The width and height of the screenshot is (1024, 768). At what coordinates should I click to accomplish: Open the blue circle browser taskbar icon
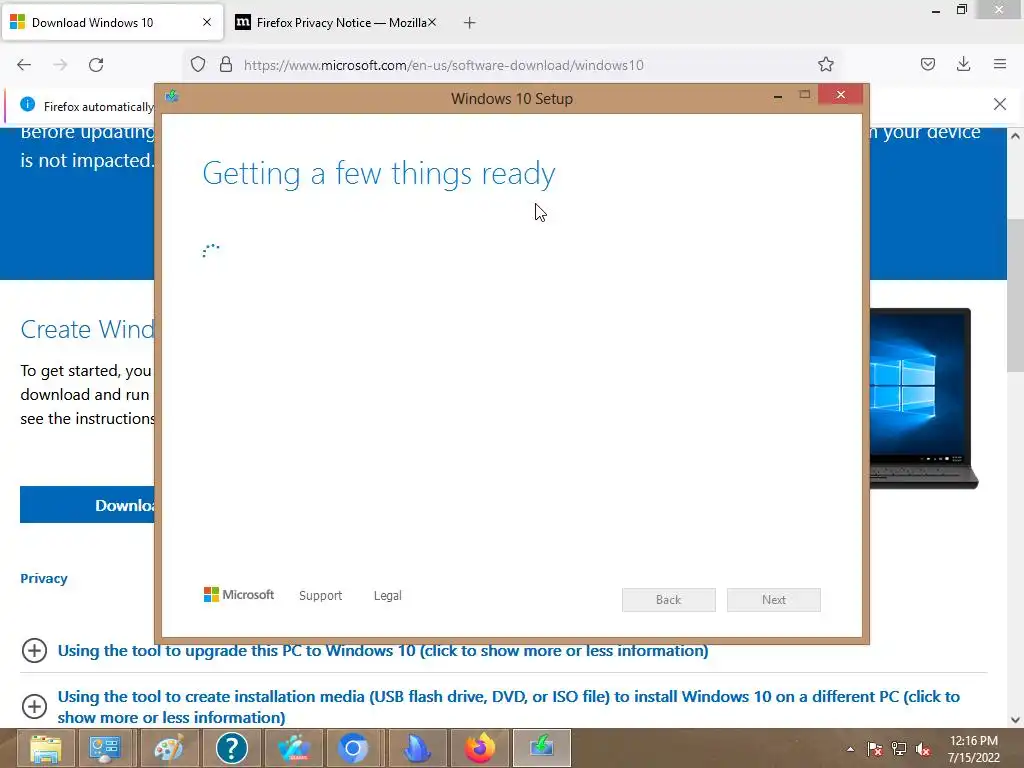click(x=353, y=748)
